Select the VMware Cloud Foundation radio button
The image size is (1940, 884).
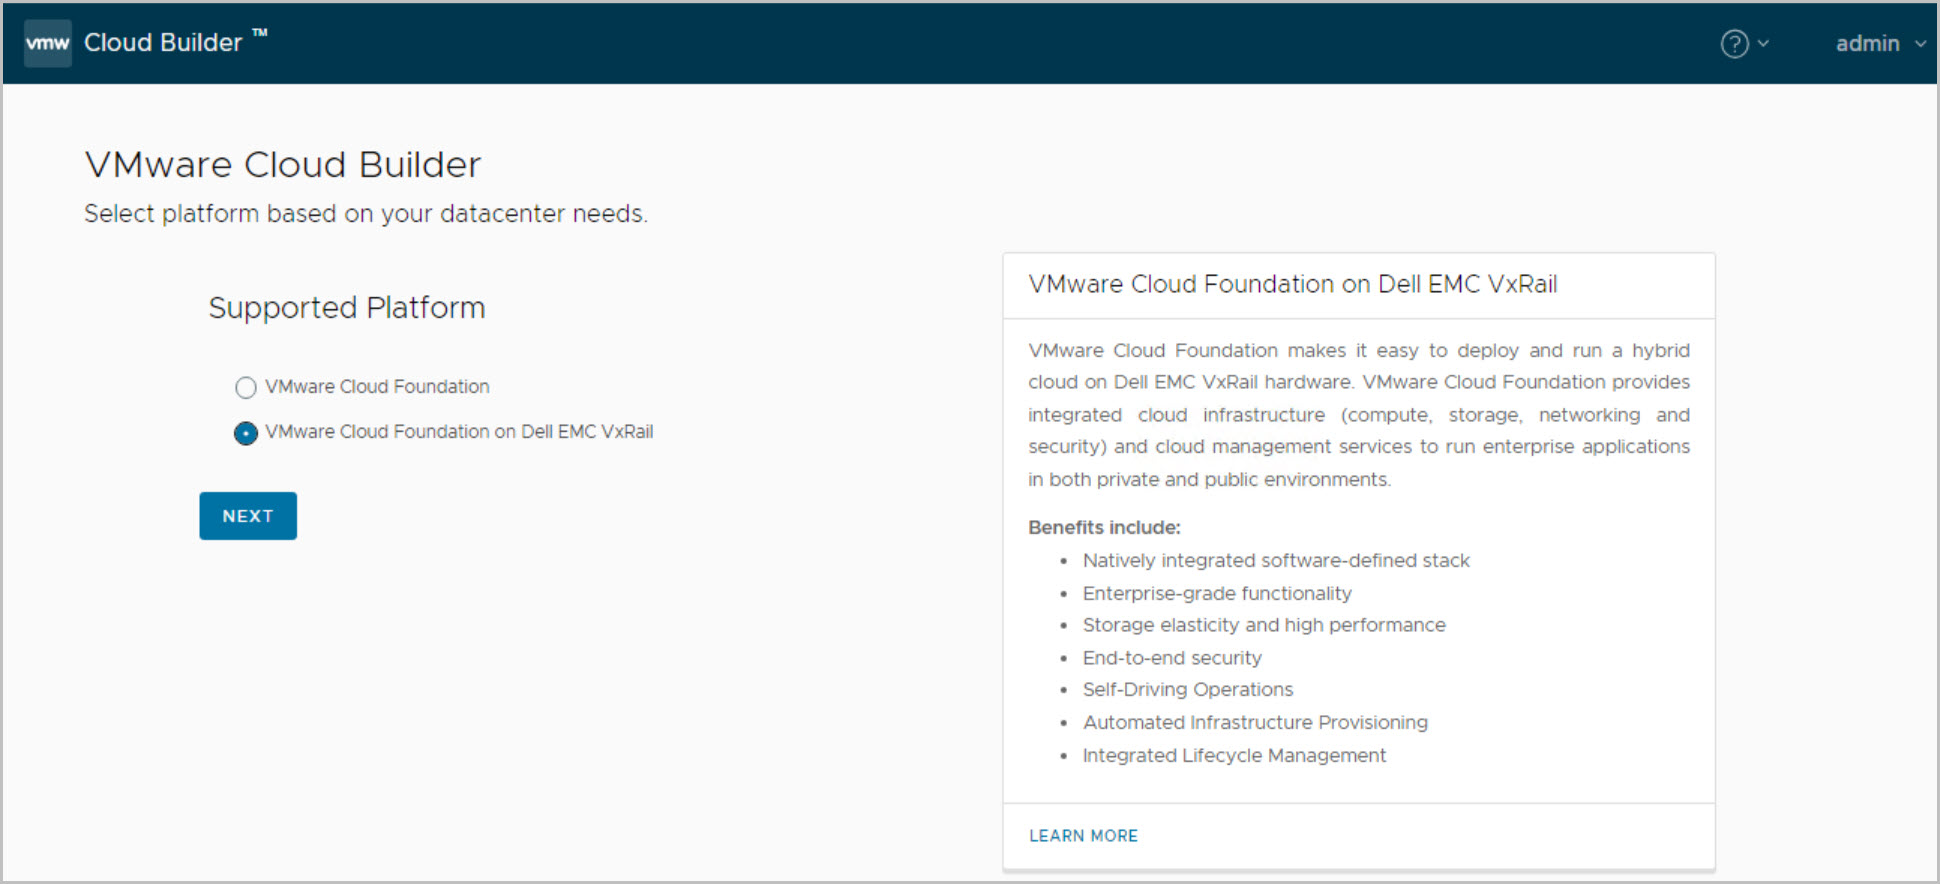click(246, 388)
